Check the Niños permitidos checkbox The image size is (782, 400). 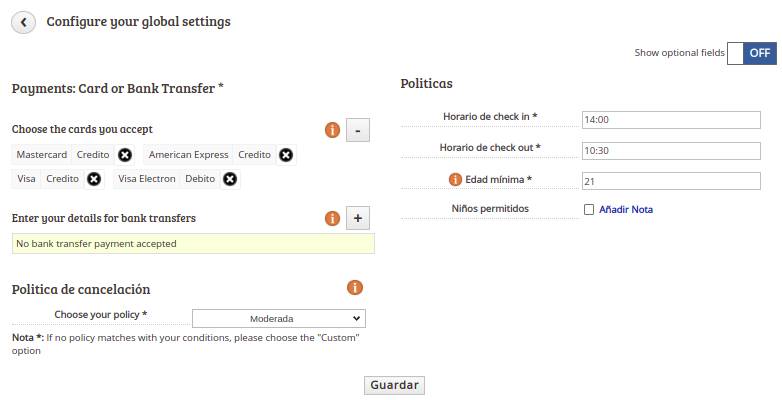tap(589, 209)
